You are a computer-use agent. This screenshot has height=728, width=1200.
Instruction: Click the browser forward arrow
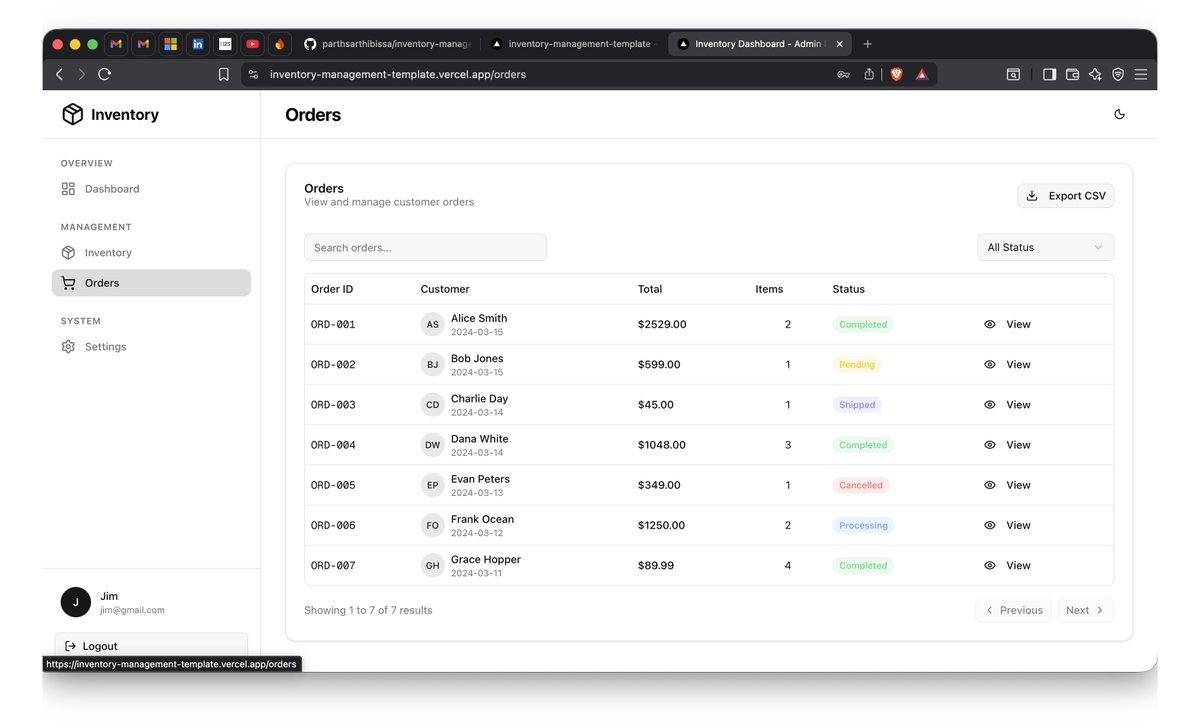pyautogui.click(x=82, y=74)
